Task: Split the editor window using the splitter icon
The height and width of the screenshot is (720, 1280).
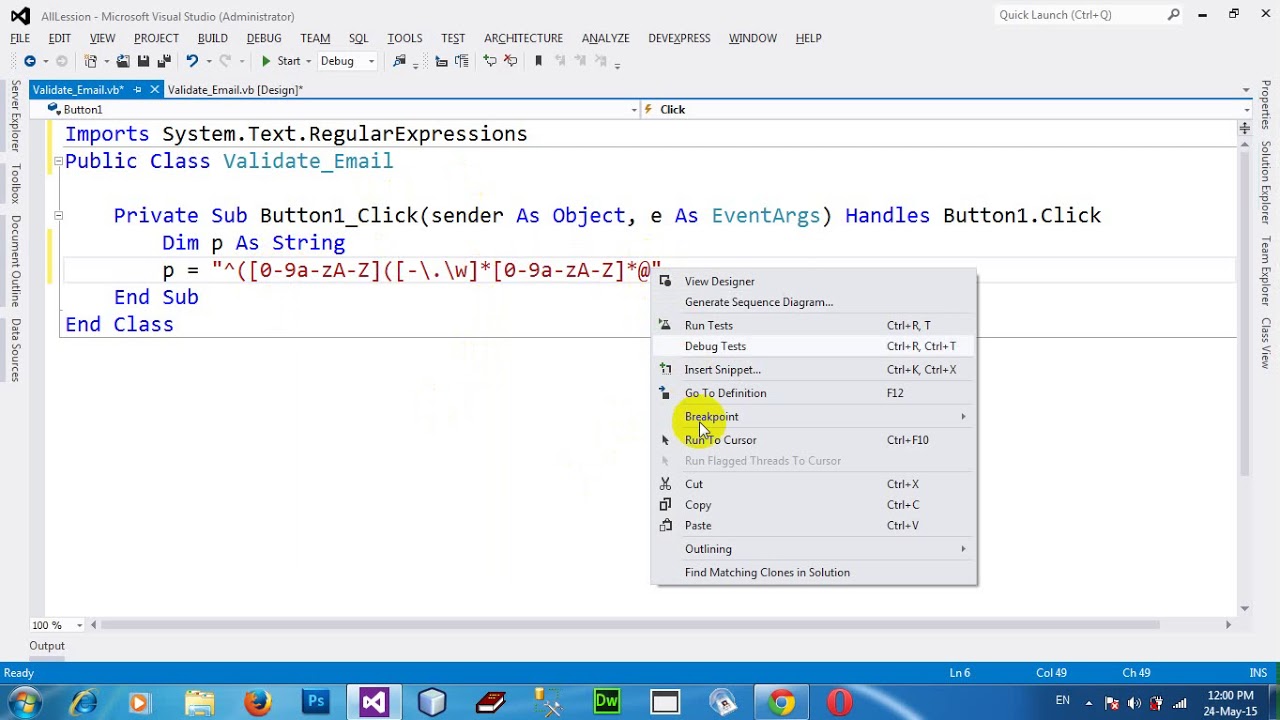Action: pos(1244,128)
